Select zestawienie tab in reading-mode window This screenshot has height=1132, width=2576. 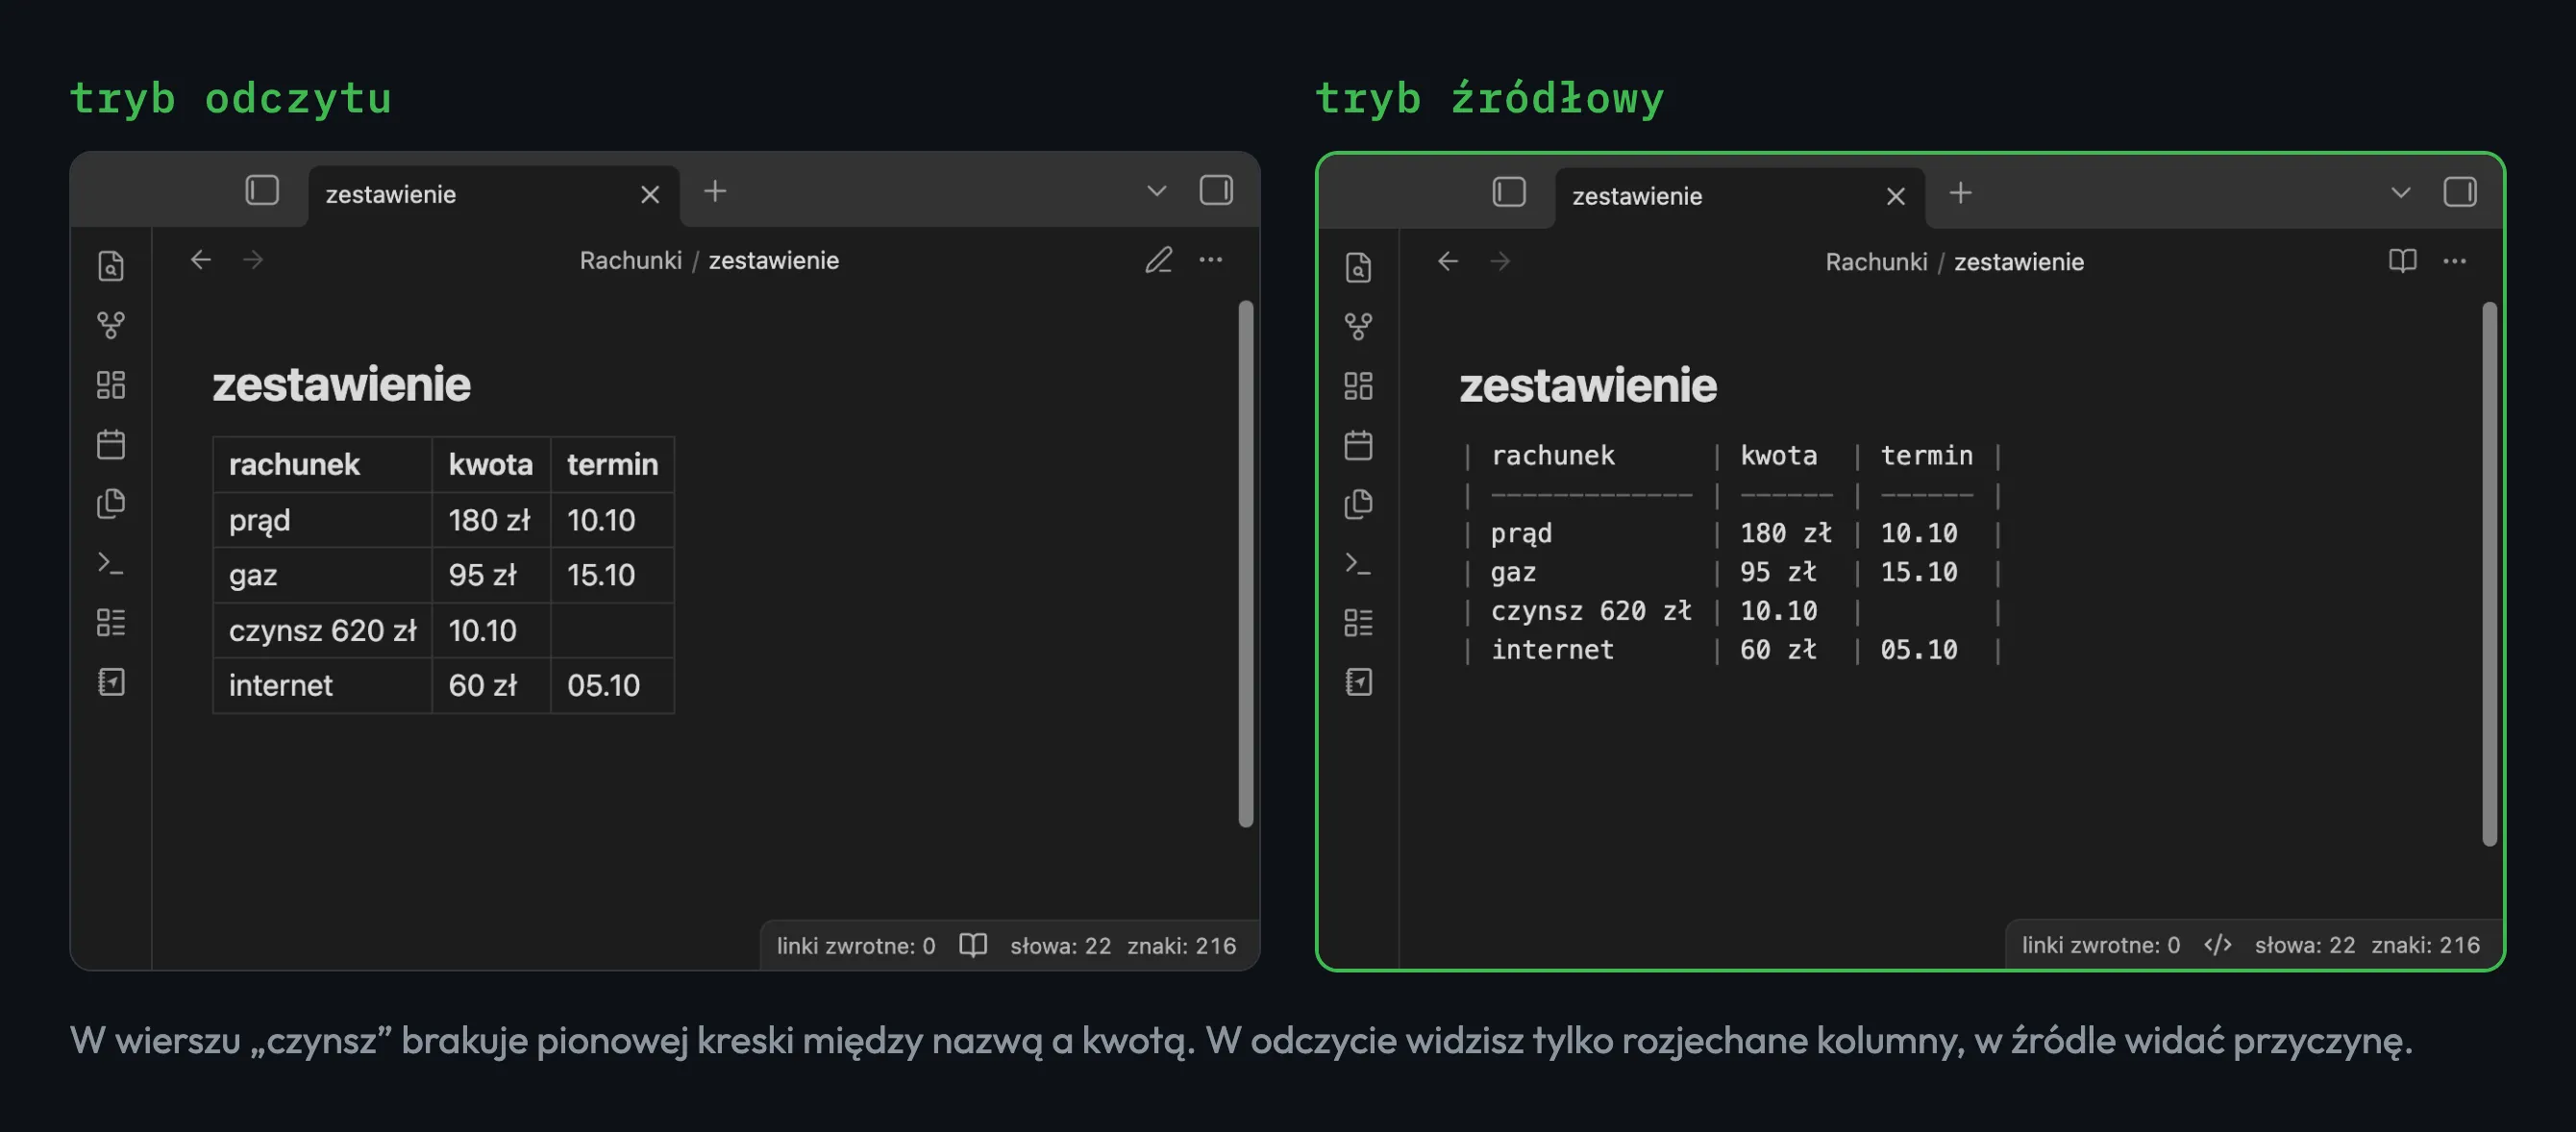[x=494, y=195]
